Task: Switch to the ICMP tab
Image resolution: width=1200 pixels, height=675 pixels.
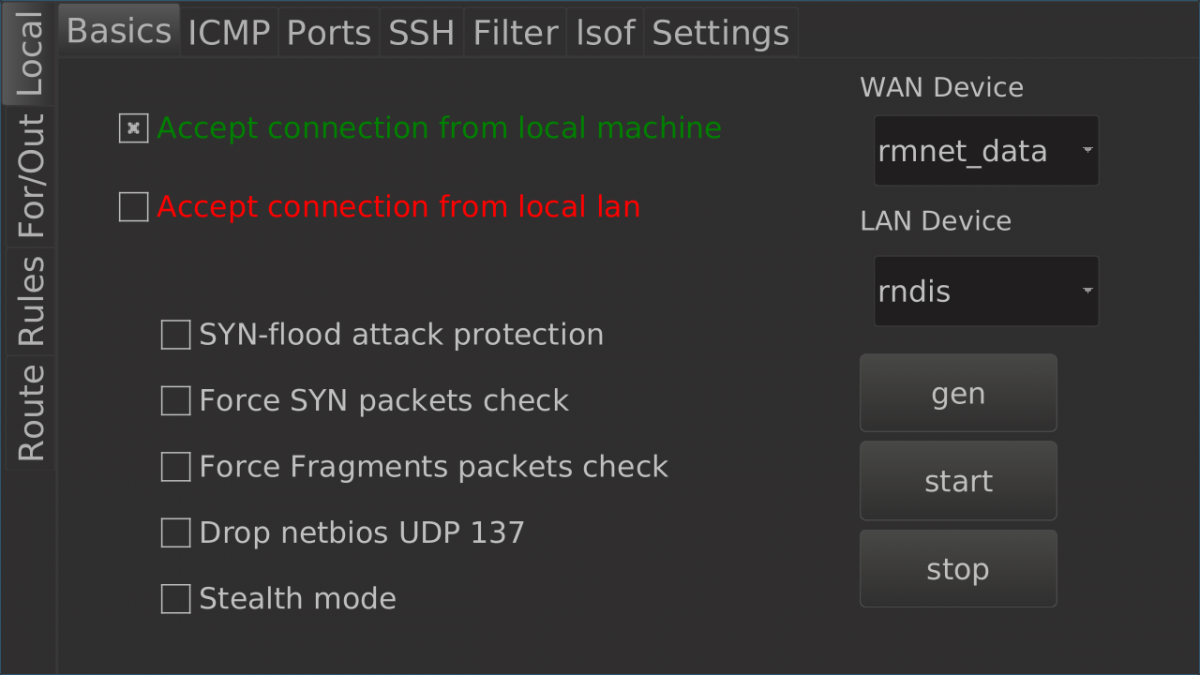Action: coord(229,33)
